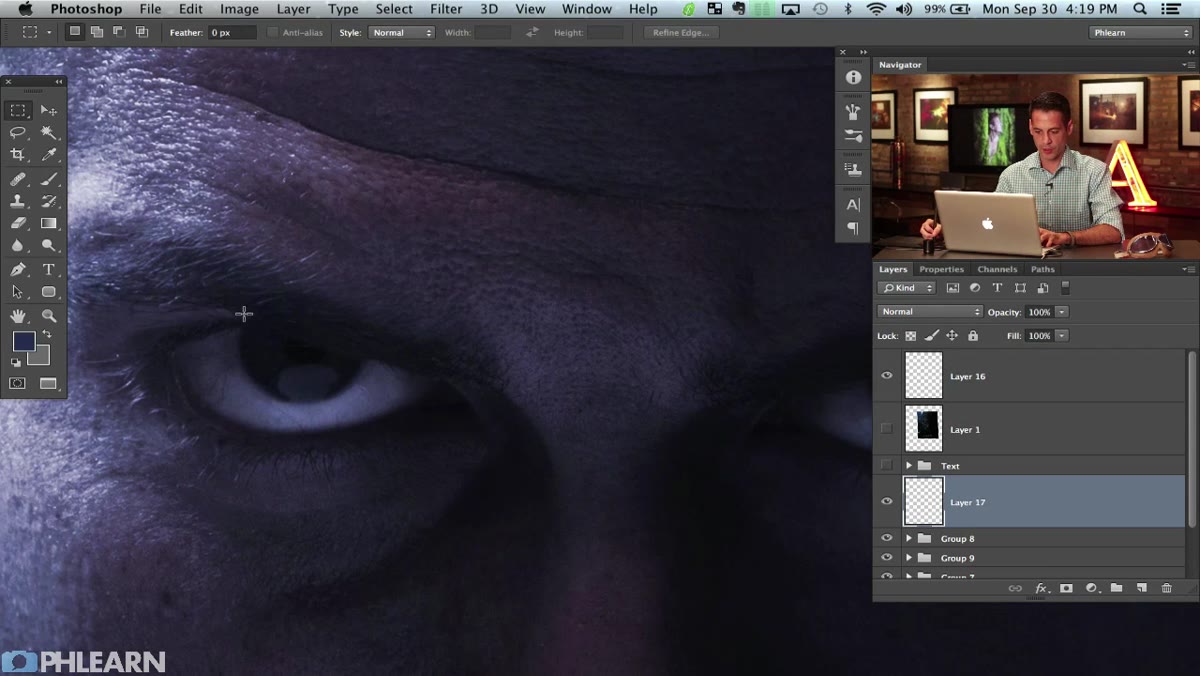The width and height of the screenshot is (1200, 676).
Task: Switch to the Properties tab
Action: pos(941,269)
